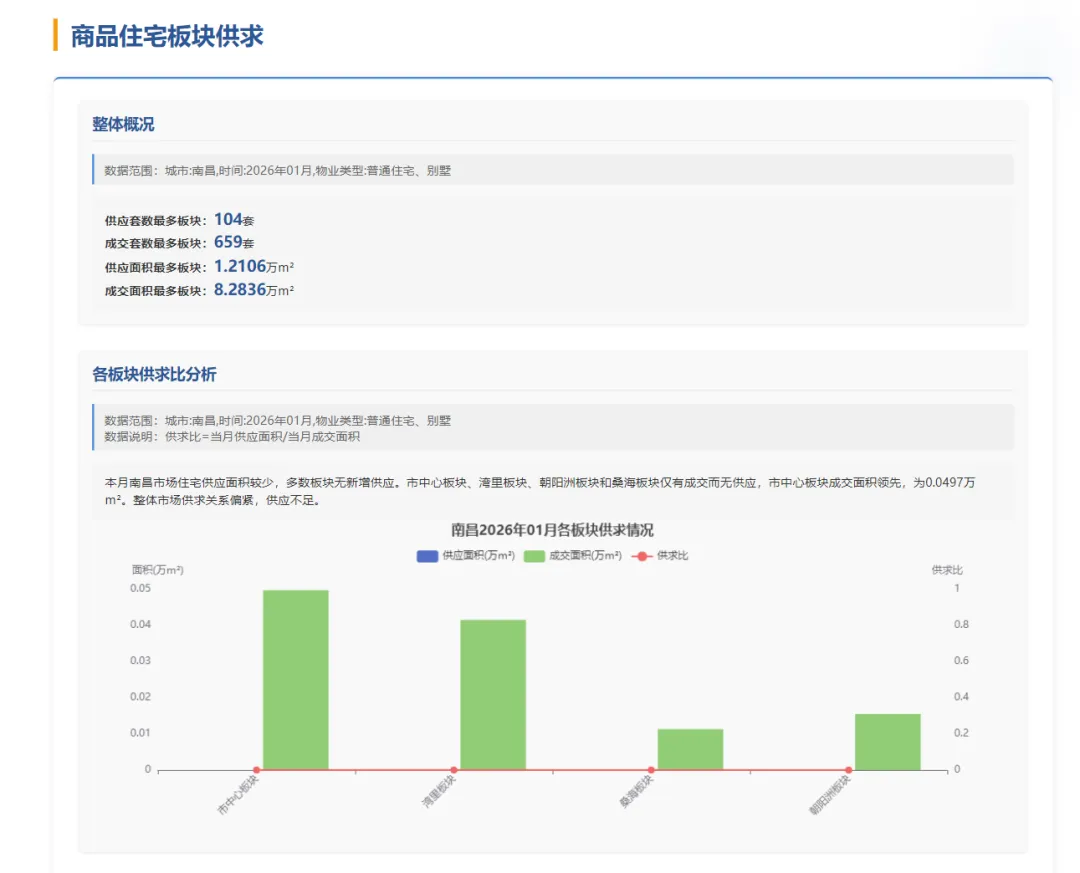The width and height of the screenshot is (1080, 873).
Task: Click the right axis title 供求比
Action: (947, 570)
